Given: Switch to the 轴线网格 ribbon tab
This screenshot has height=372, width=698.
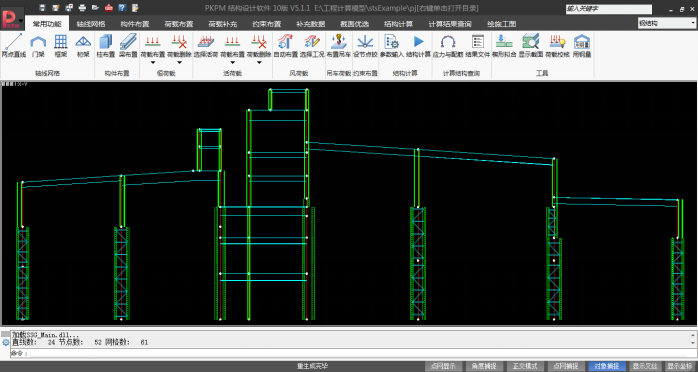Looking at the screenshot, I should 91,24.
